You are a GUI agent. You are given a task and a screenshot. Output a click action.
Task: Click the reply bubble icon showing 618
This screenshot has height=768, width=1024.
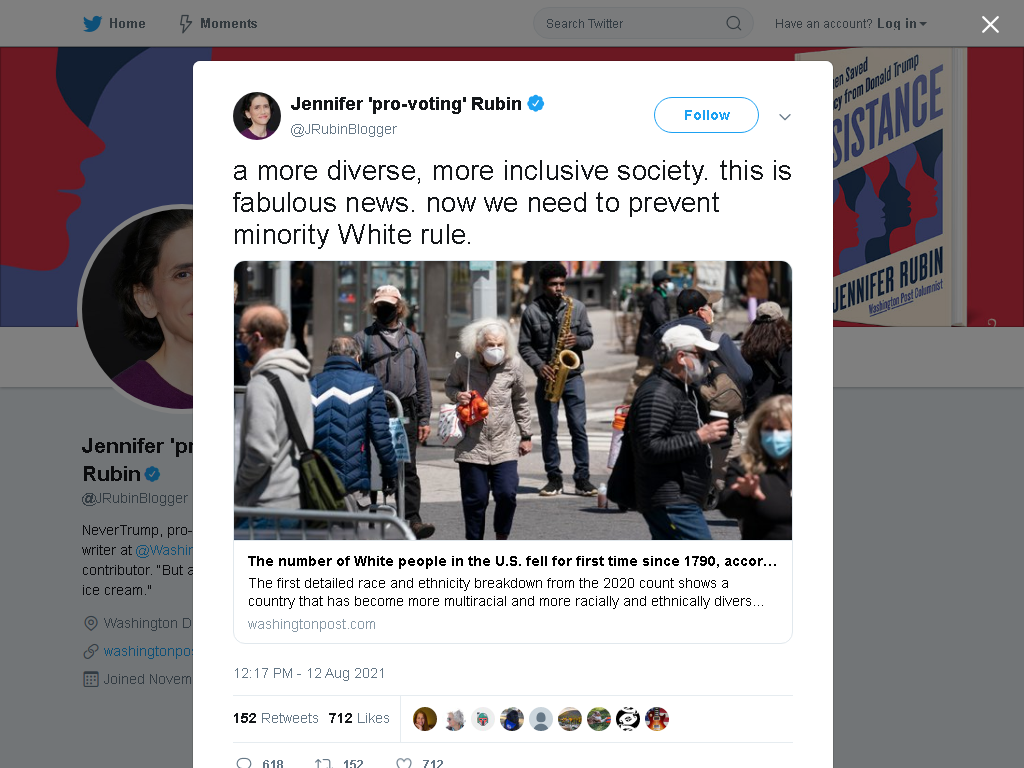pos(244,763)
